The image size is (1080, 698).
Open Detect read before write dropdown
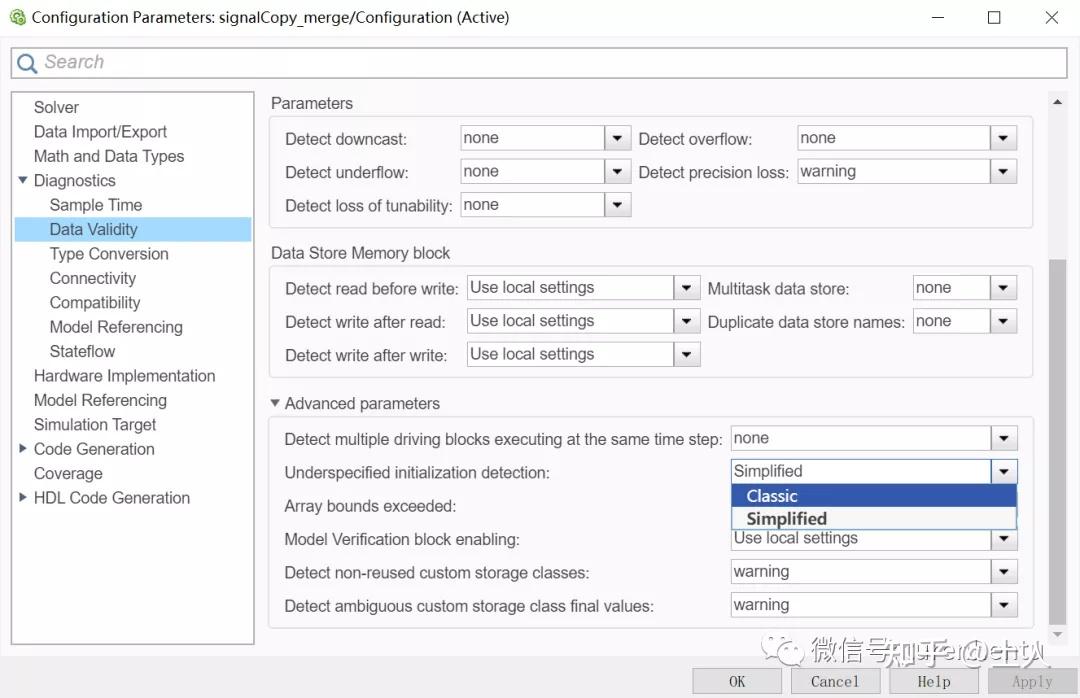(x=686, y=288)
